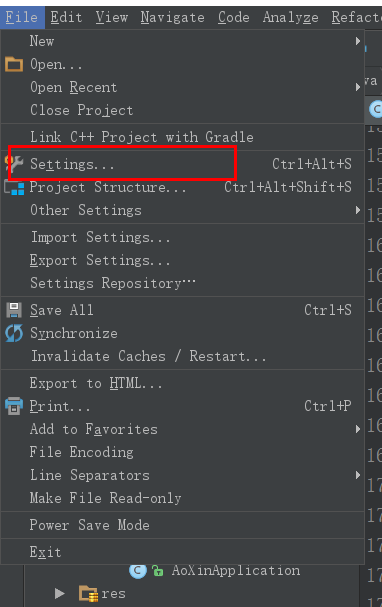The width and height of the screenshot is (382, 607).
Task: Open the Other Settings submenu
Action: 182,210
